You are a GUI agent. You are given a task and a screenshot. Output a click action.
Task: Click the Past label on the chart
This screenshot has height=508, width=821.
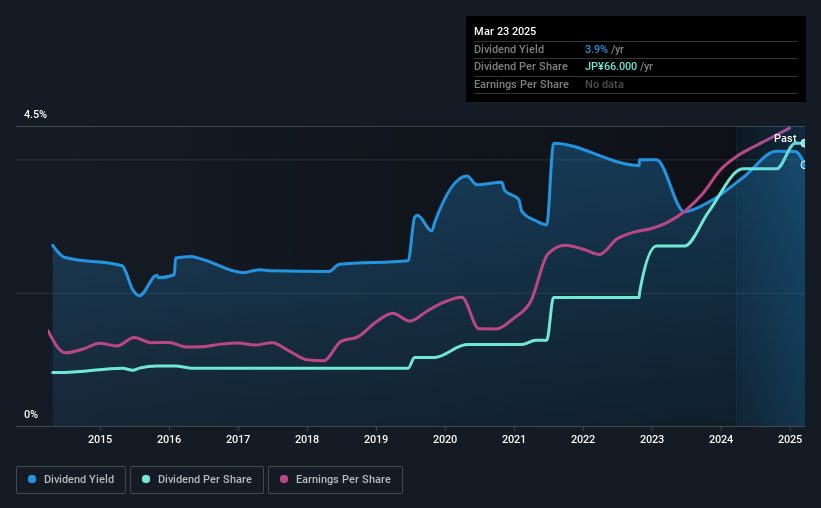click(x=785, y=138)
